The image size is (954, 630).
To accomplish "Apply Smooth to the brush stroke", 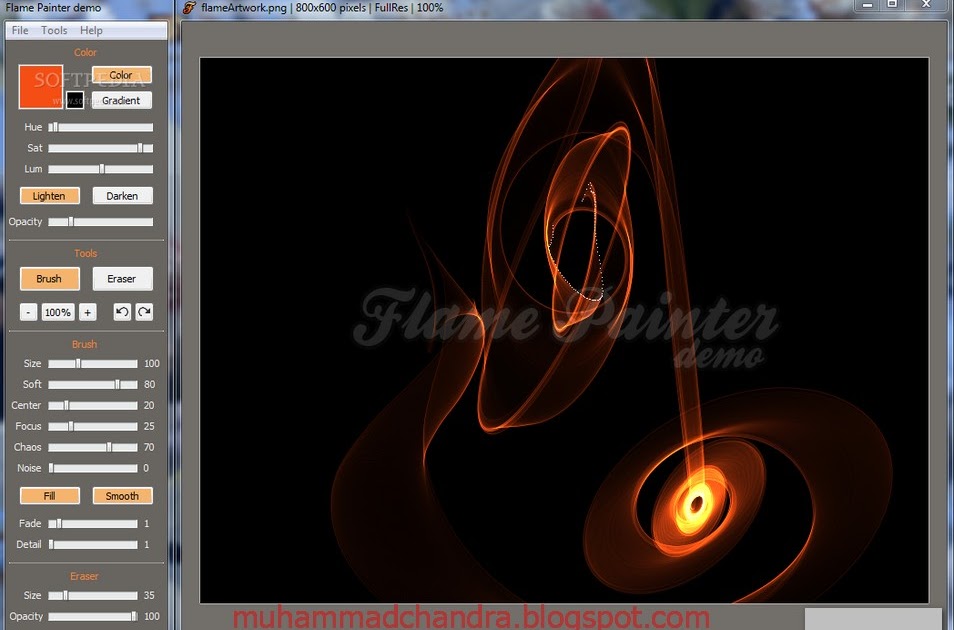I will 122,495.
